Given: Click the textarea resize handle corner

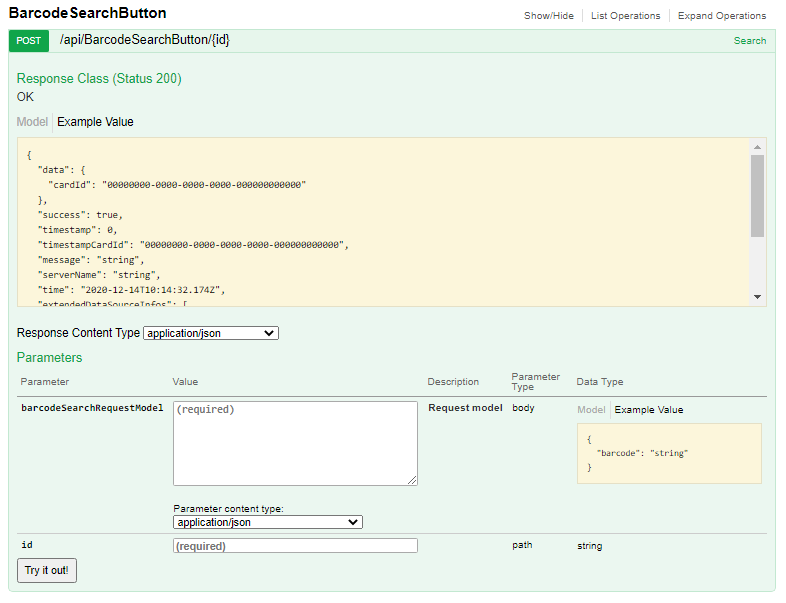Looking at the screenshot, I should pyautogui.click(x=412, y=480).
